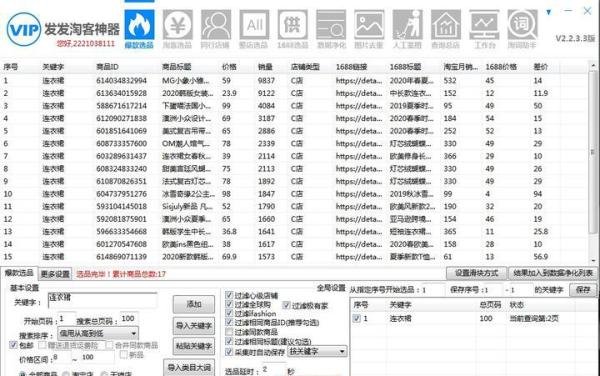The image size is (600, 376).
Task: Open the 数据净化 magnifier-list icon
Action: (x=331, y=29)
